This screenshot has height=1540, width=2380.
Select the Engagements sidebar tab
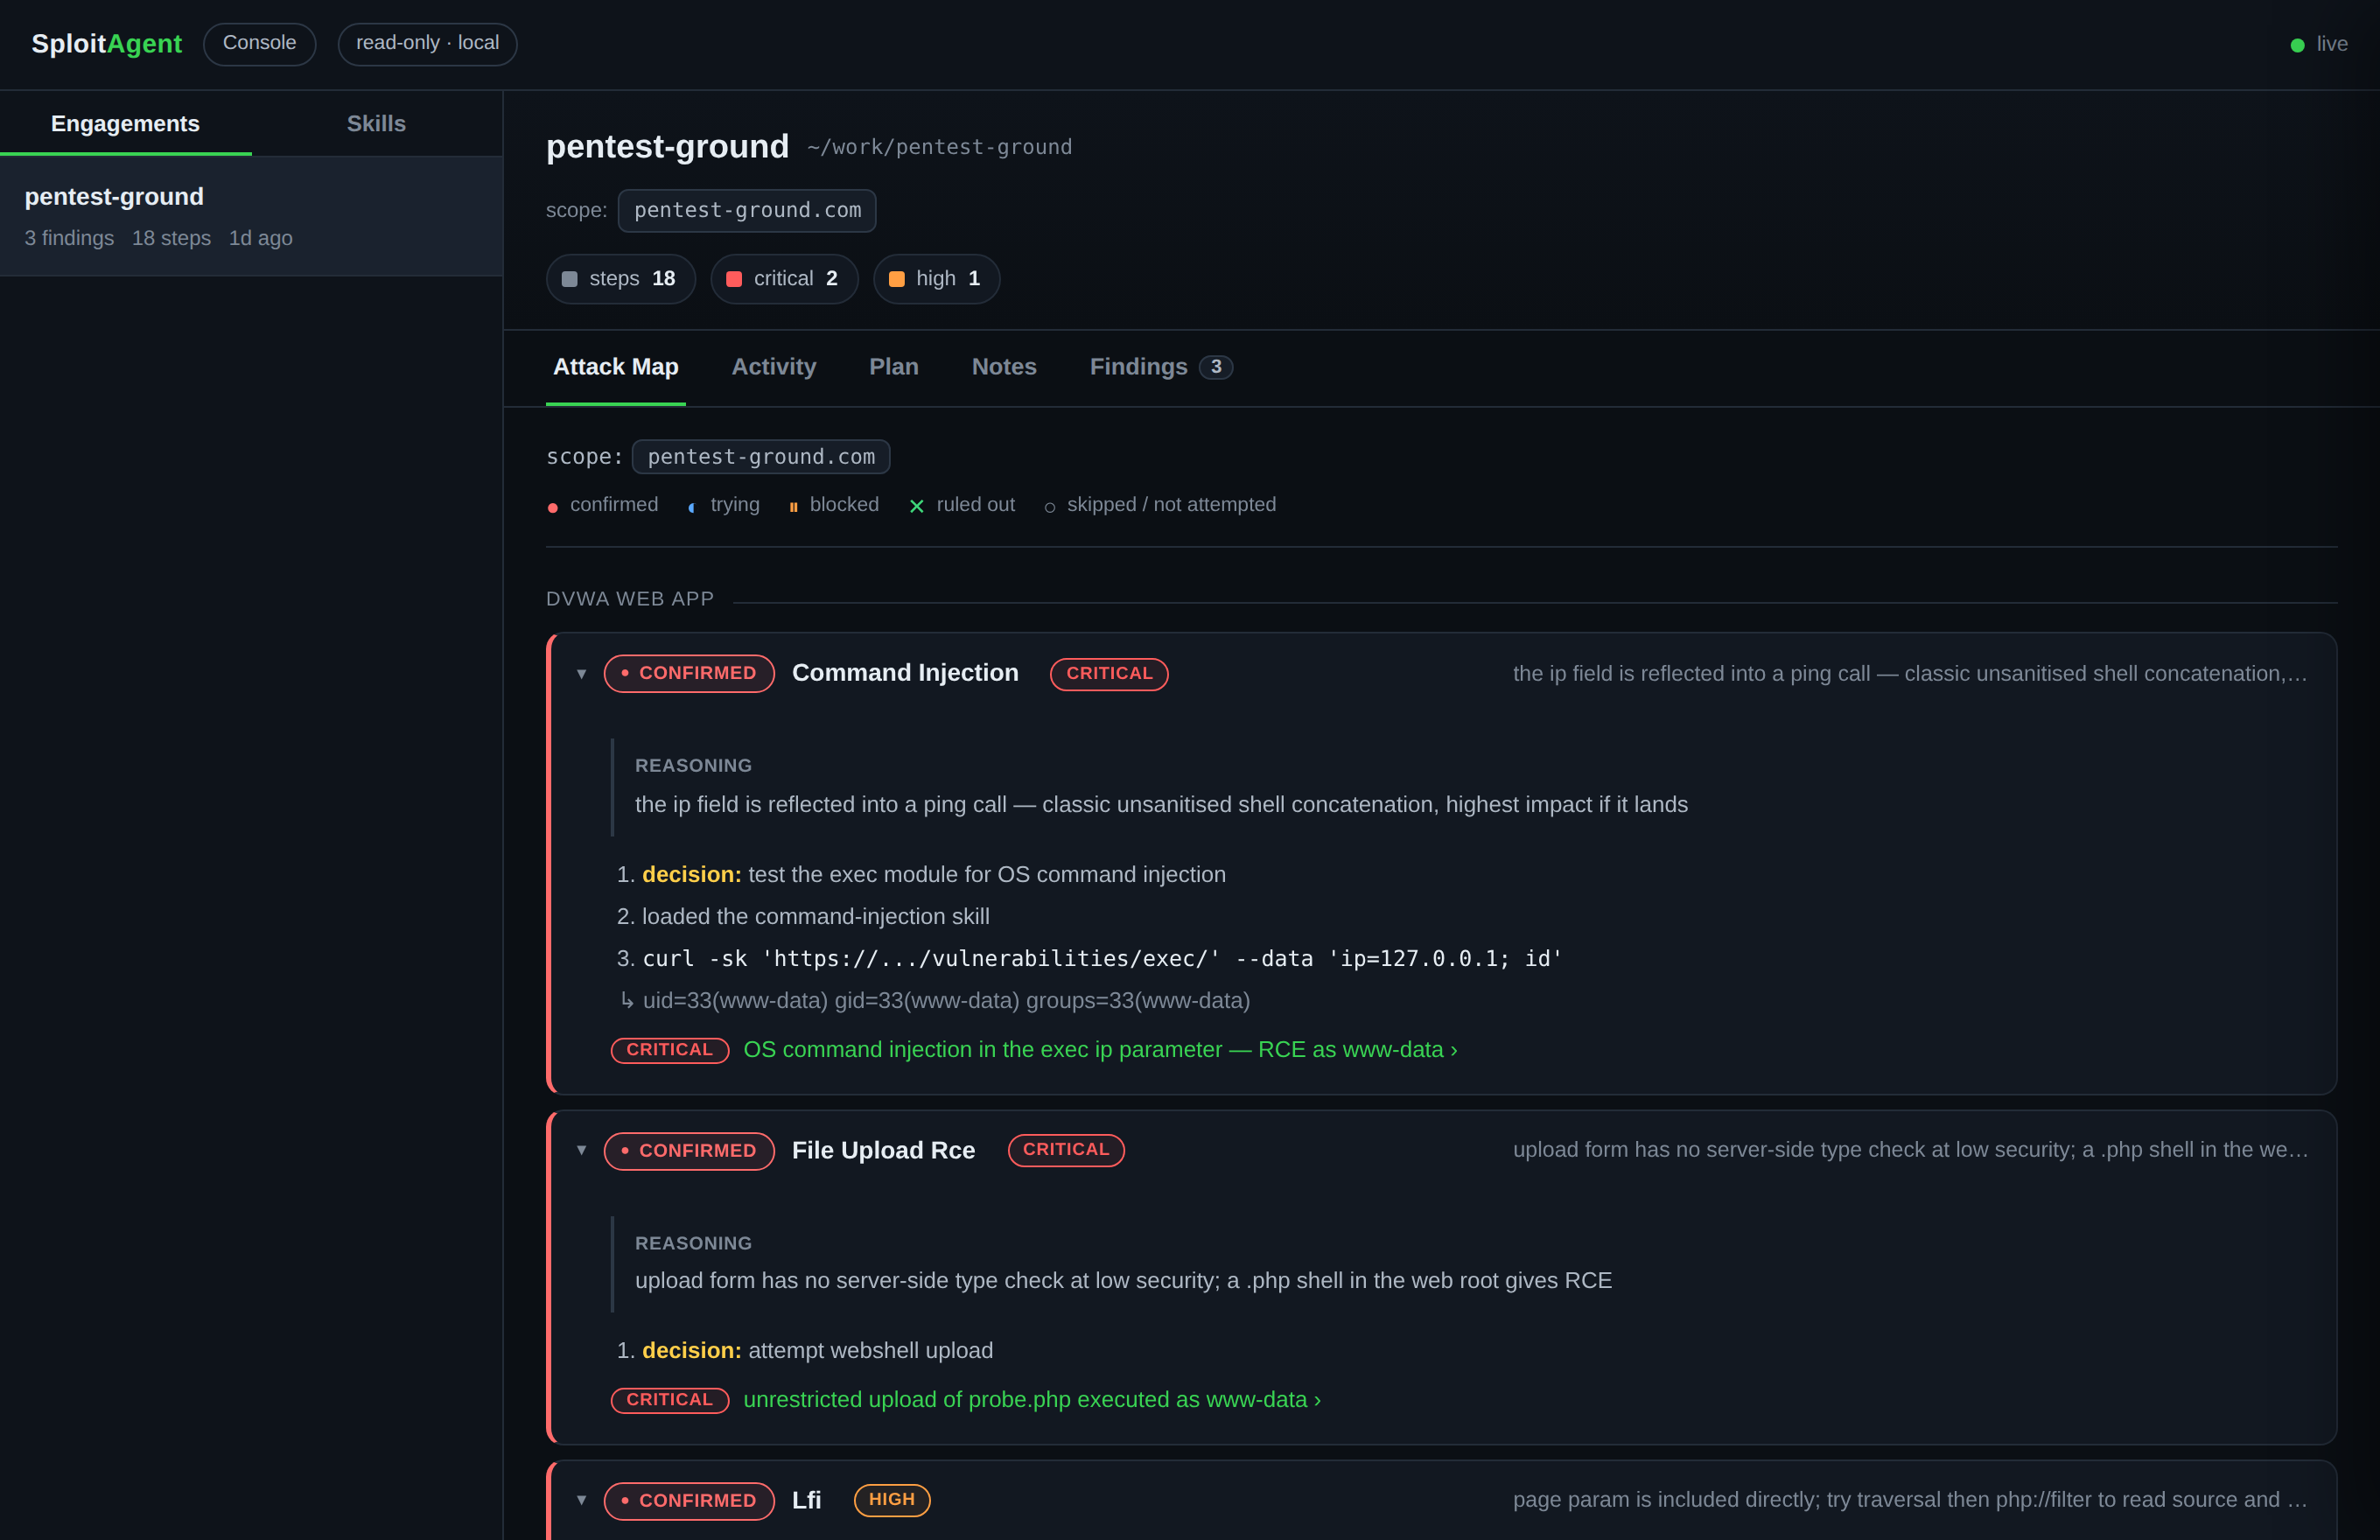pos(125,124)
